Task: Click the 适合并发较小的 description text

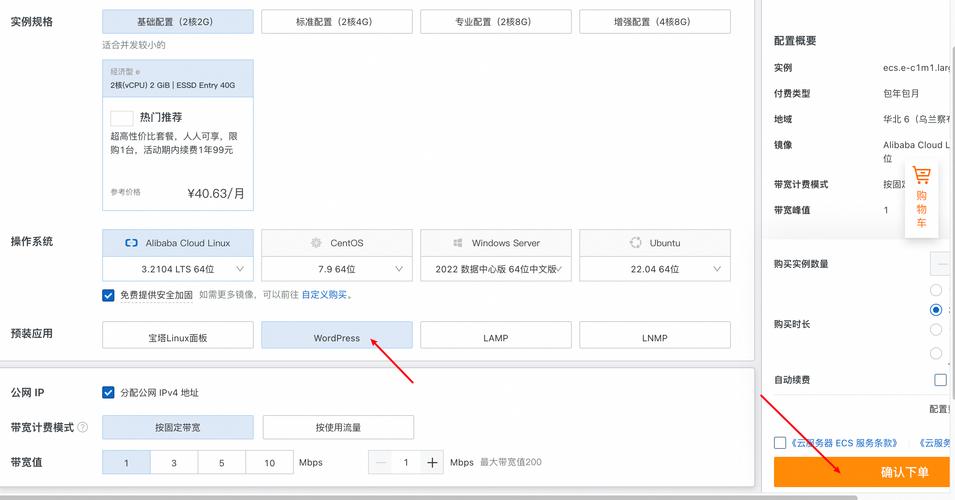Action: coord(133,45)
